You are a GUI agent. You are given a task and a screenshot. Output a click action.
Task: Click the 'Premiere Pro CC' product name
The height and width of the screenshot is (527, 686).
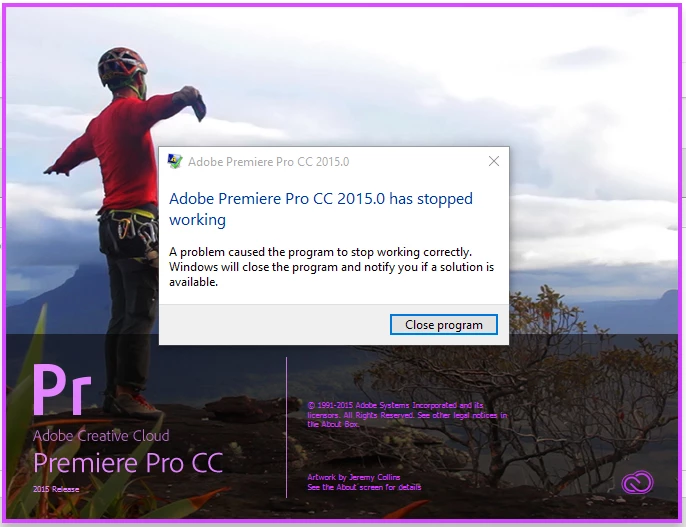point(128,463)
